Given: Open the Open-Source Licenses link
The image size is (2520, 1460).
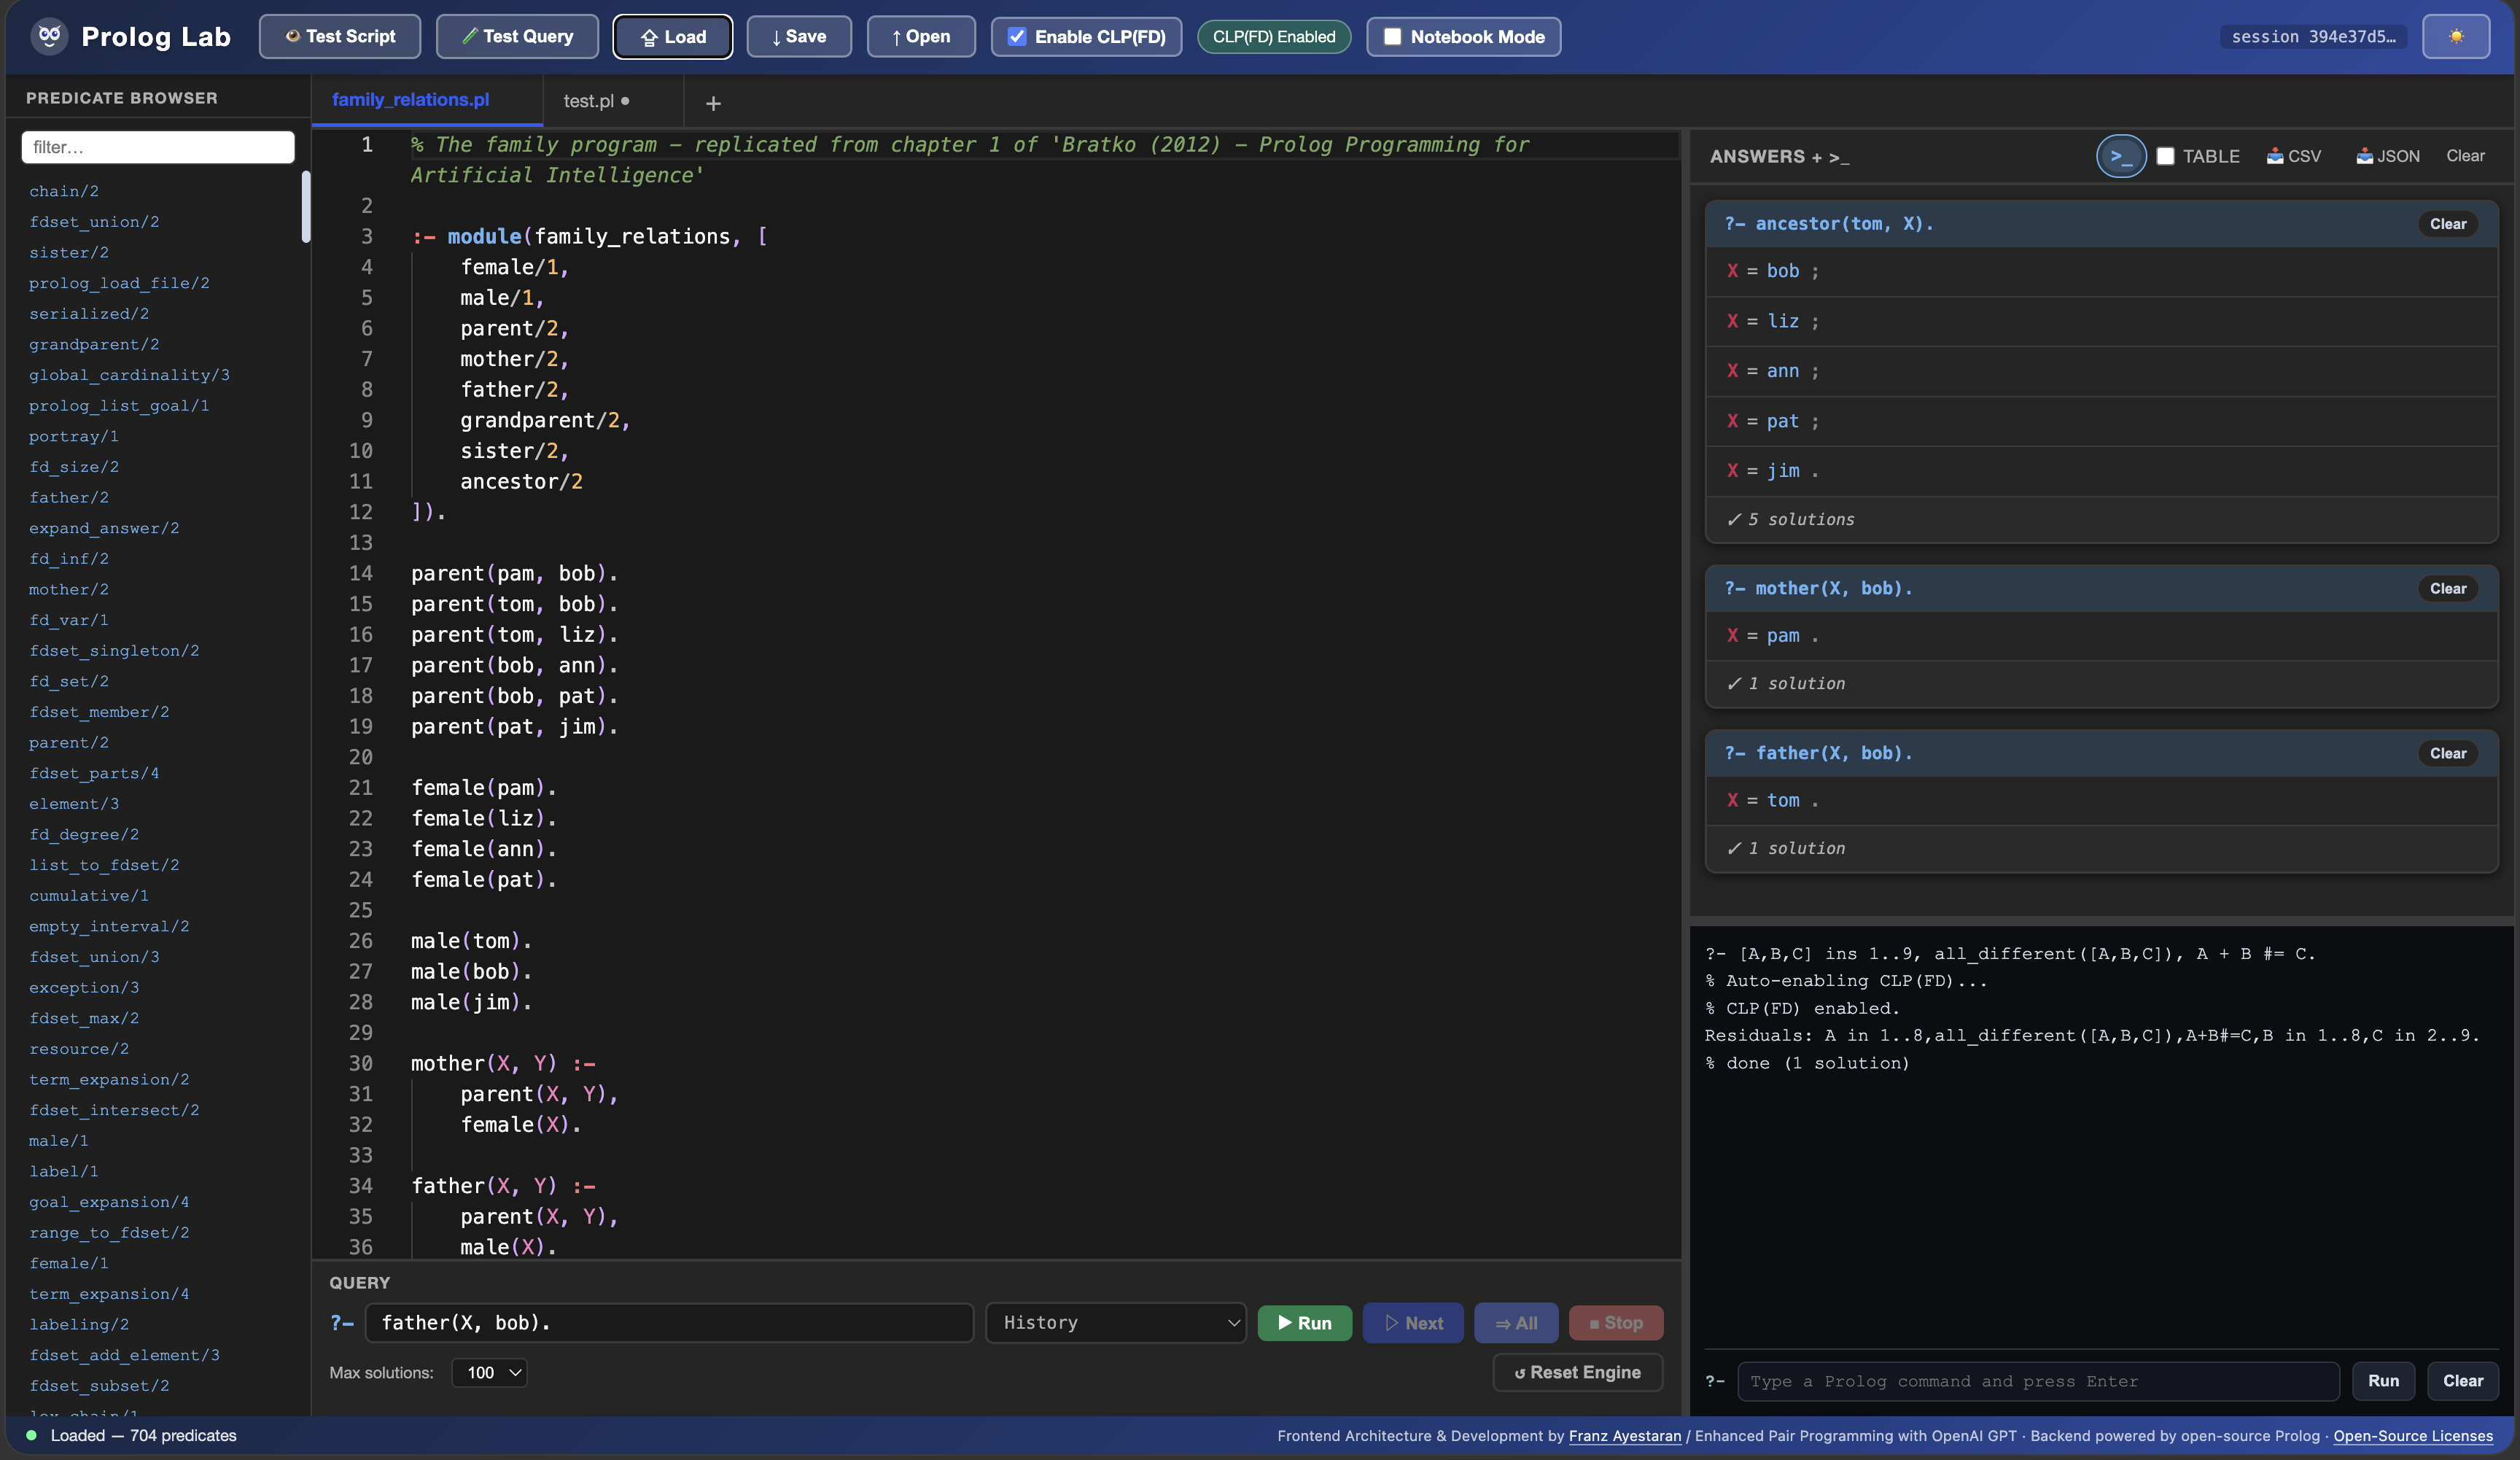Looking at the screenshot, I should [2413, 1436].
